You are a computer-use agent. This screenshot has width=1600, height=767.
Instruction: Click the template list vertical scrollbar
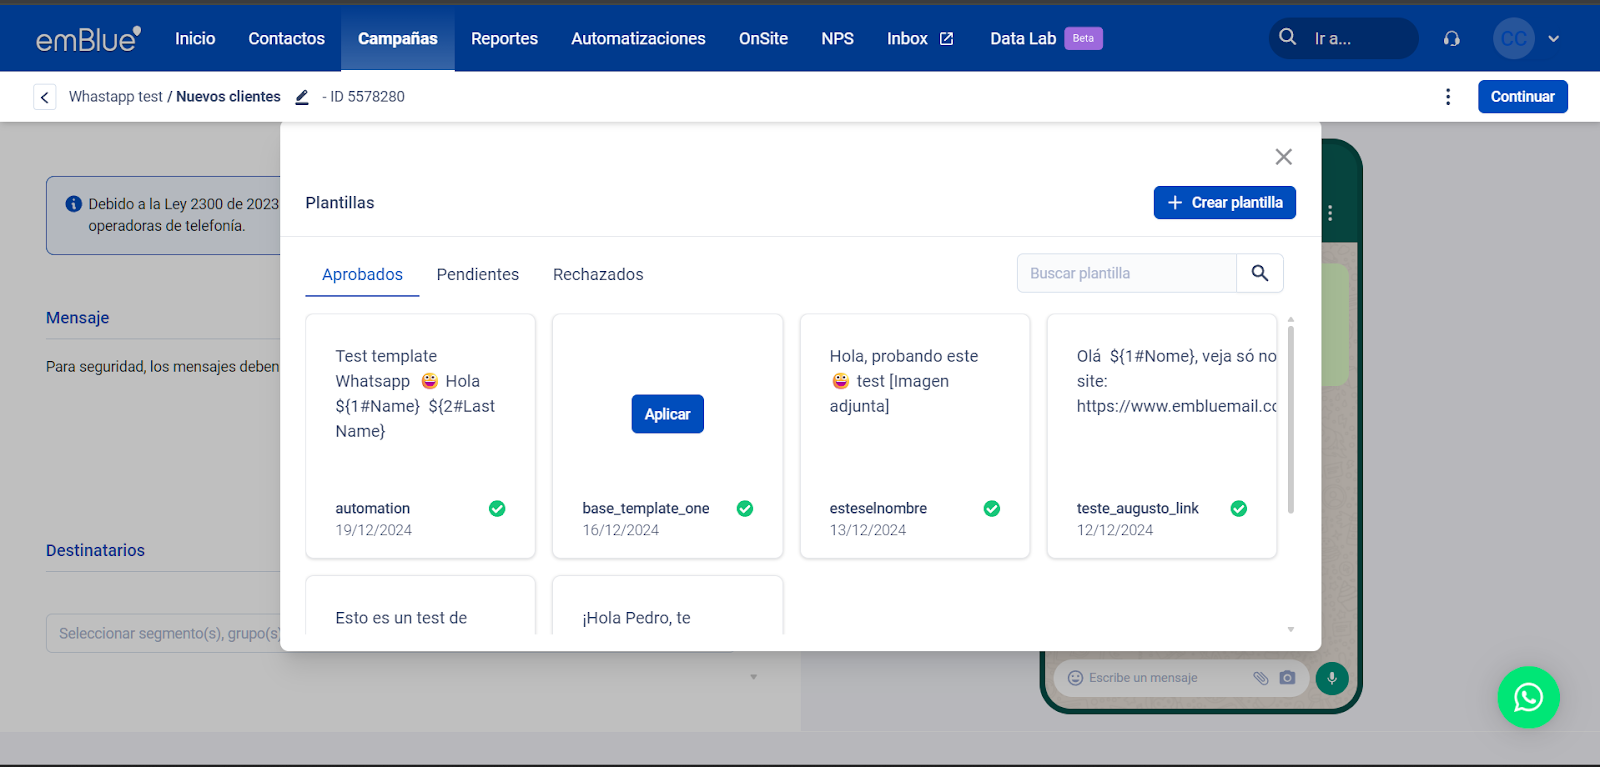click(x=1290, y=420)
